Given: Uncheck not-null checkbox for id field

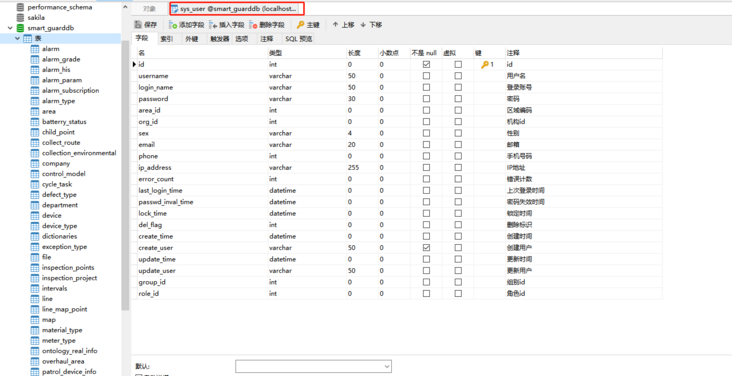Looking at the screenshot, I should [x=426, y=64].
